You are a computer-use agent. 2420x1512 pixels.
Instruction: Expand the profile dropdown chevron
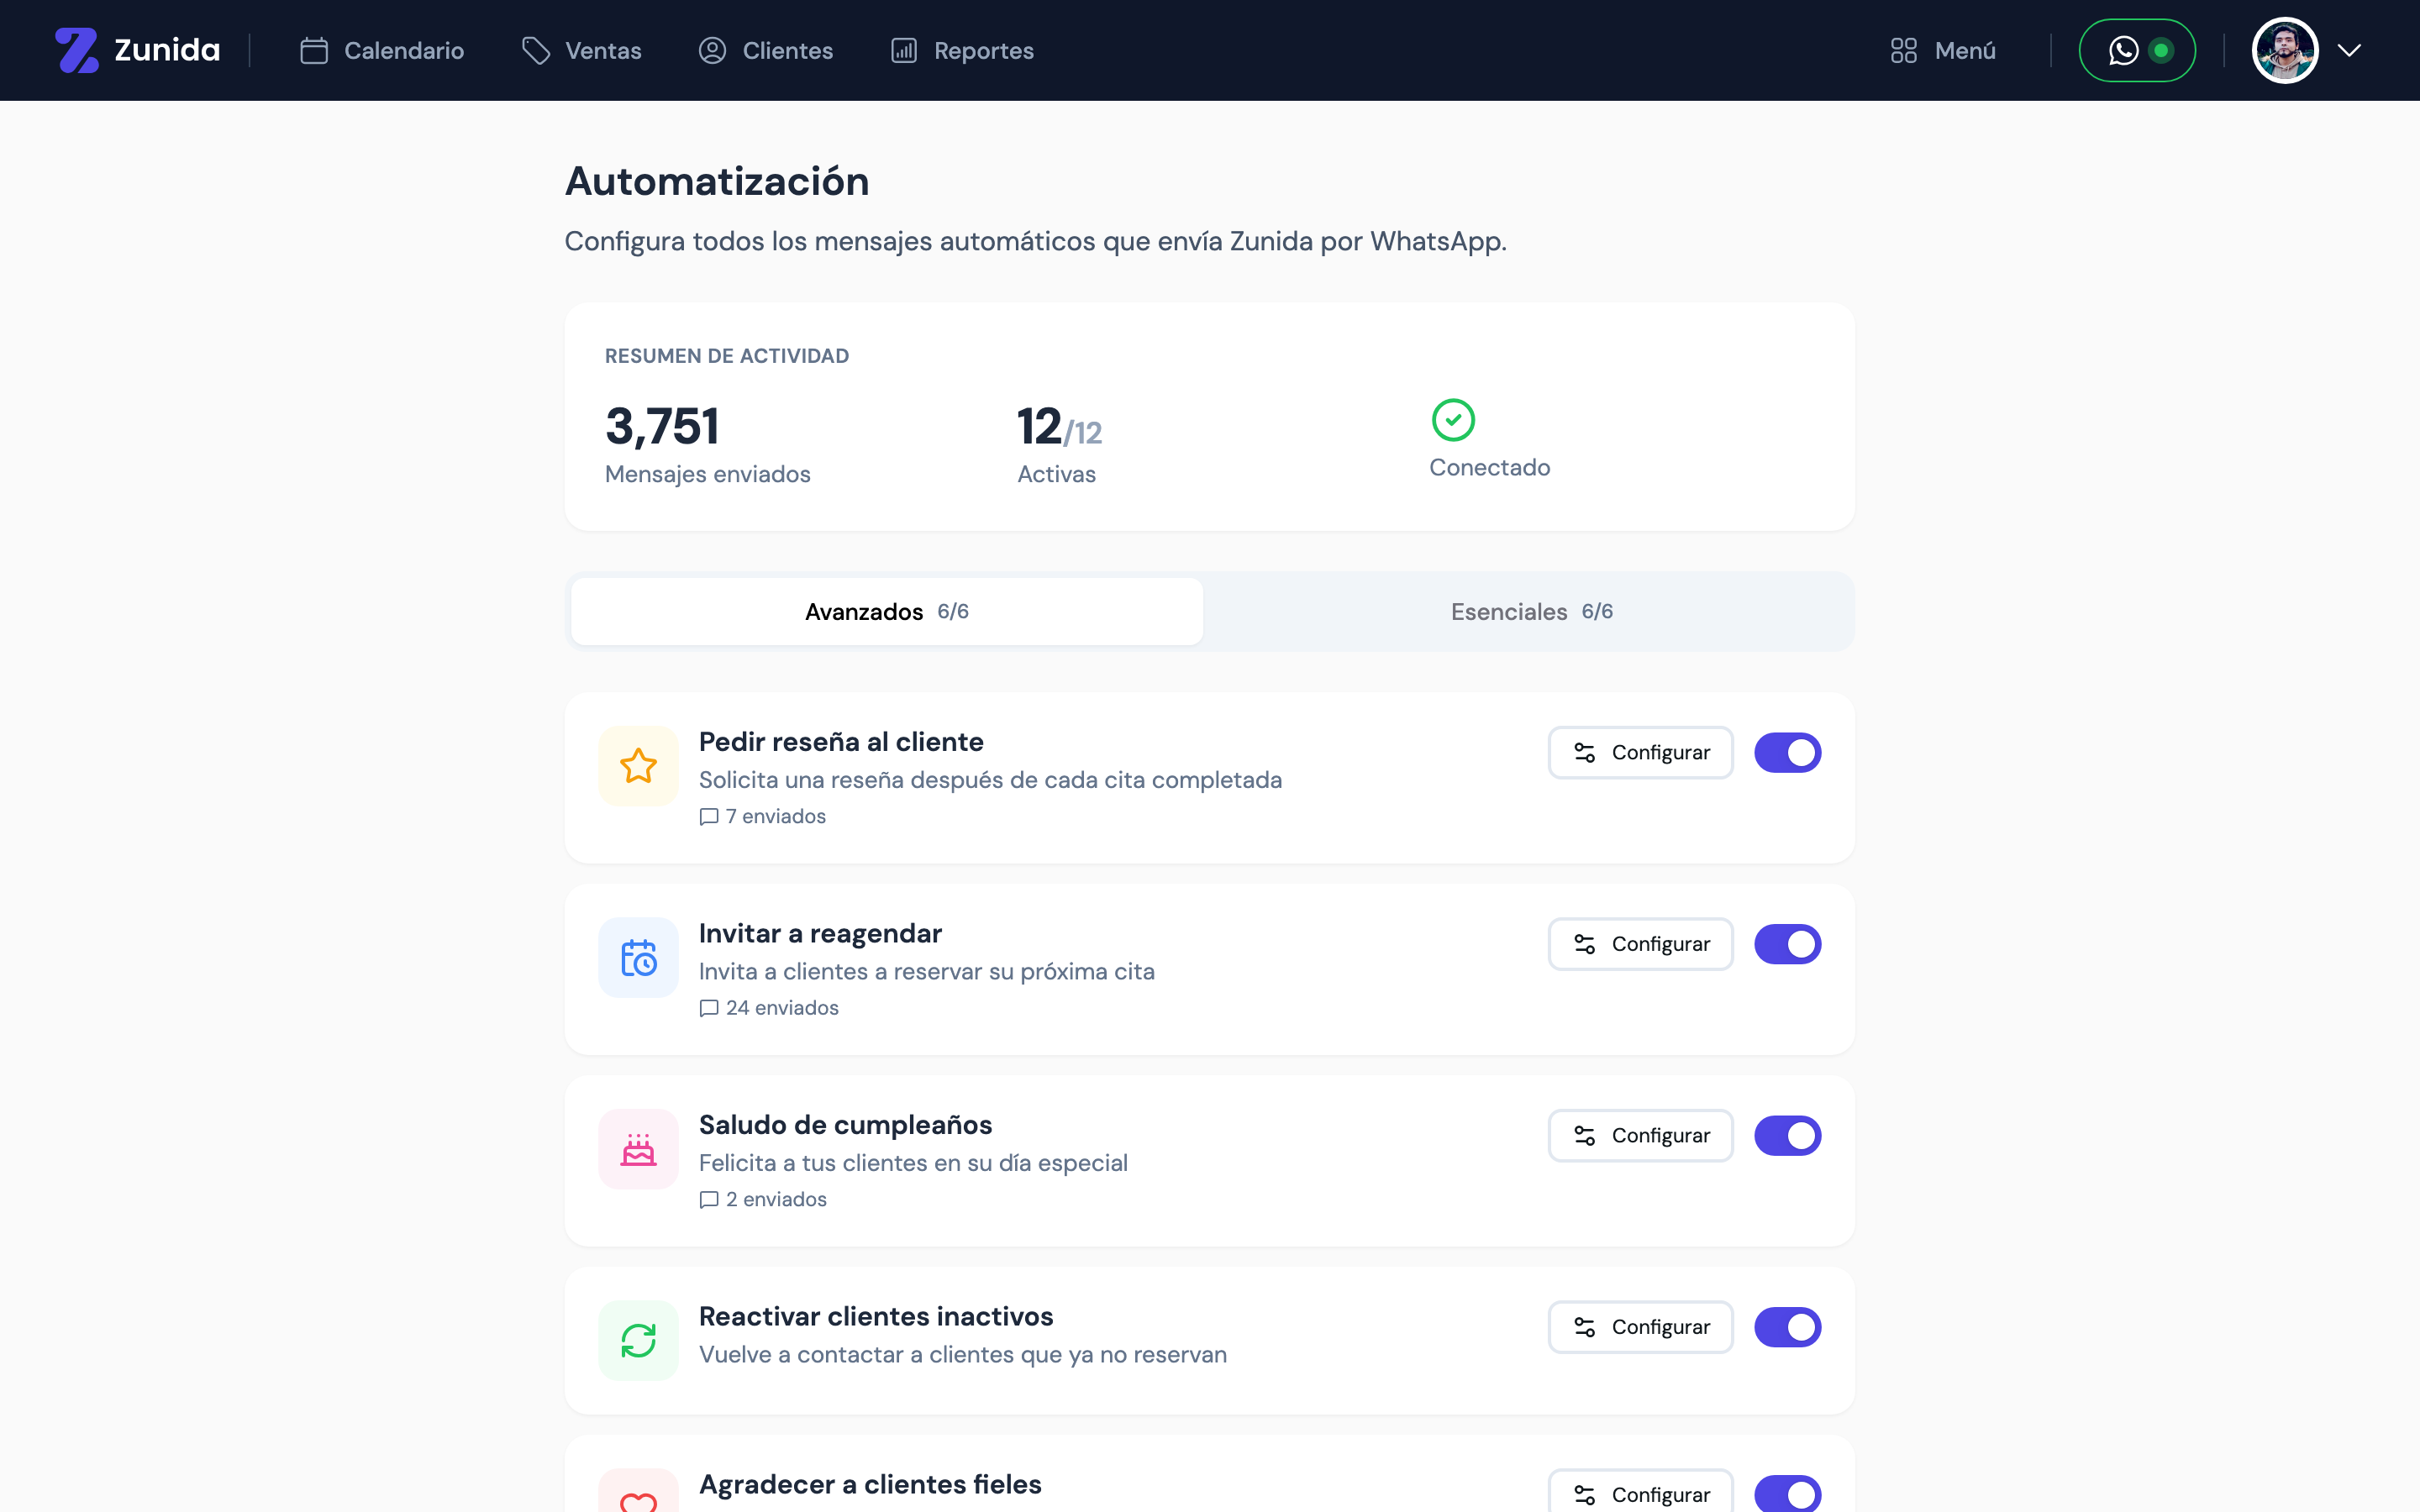pos(2350,50)
